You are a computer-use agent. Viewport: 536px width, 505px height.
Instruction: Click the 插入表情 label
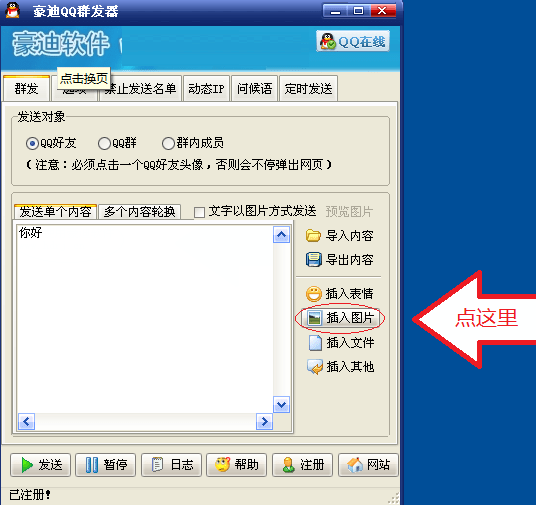coord(349,294)
